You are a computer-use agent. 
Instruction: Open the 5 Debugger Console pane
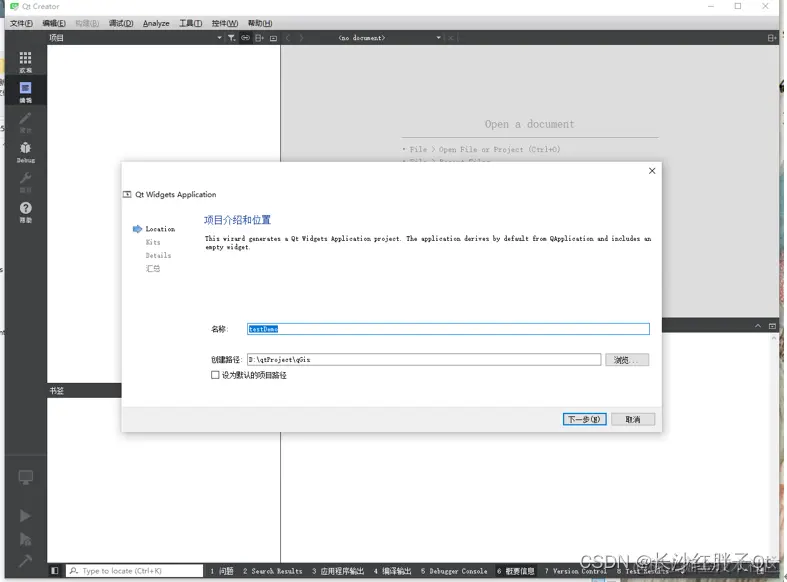(x=454, y=571)
